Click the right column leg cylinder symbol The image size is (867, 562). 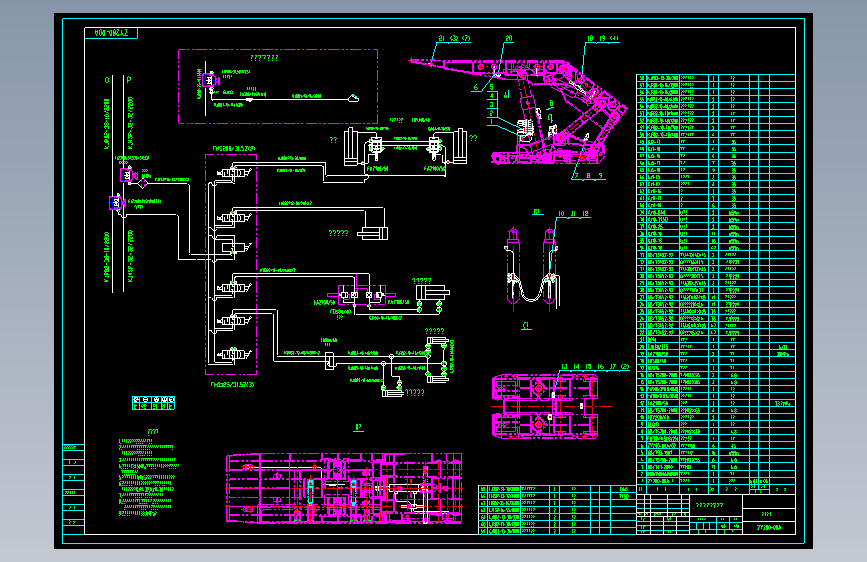(x=460, y=147)
